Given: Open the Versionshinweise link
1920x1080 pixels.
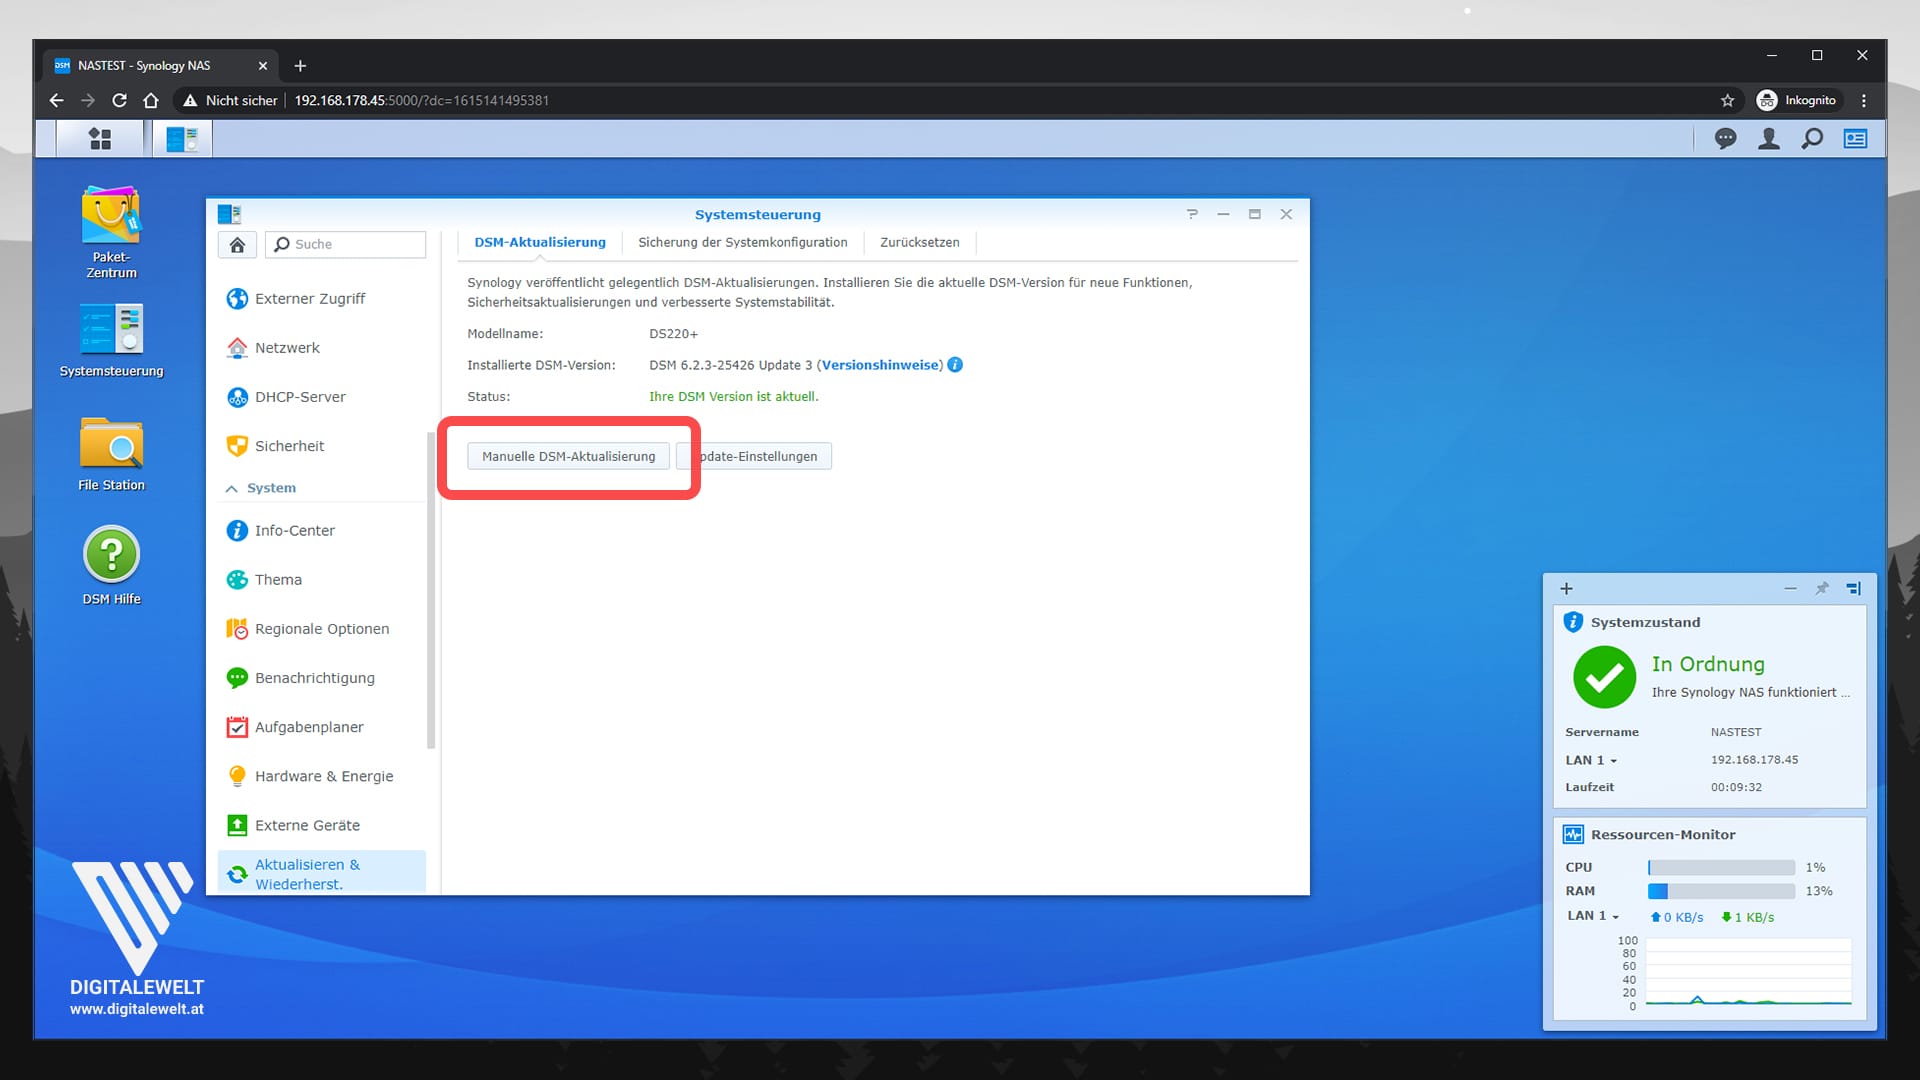Looking at the screenshot, I should (881, 366).
